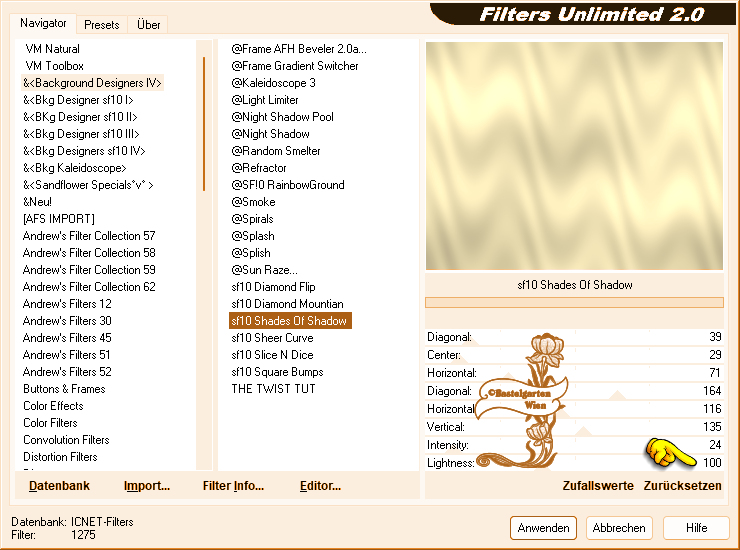Open the Editor... button
The height and width of the screenshot is (550, 740).
(320, 486)
